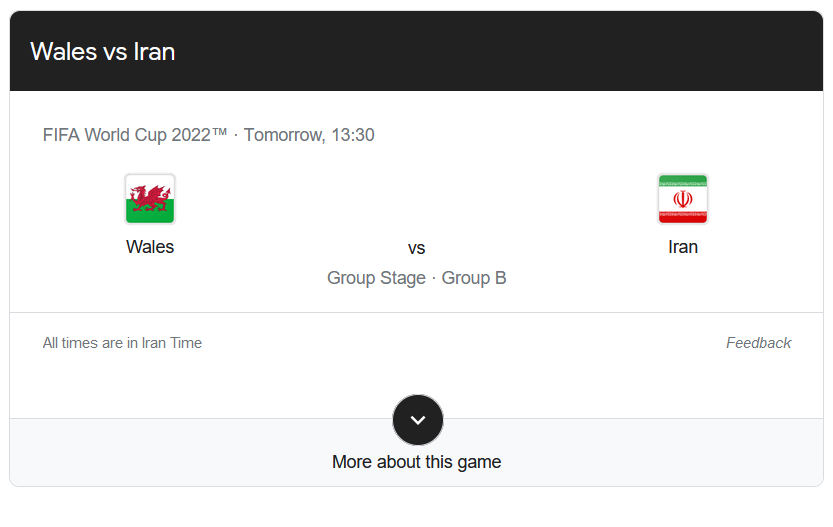
Task: Click the trademark symbol after World Cup 2022
Action: pos(220,134)
